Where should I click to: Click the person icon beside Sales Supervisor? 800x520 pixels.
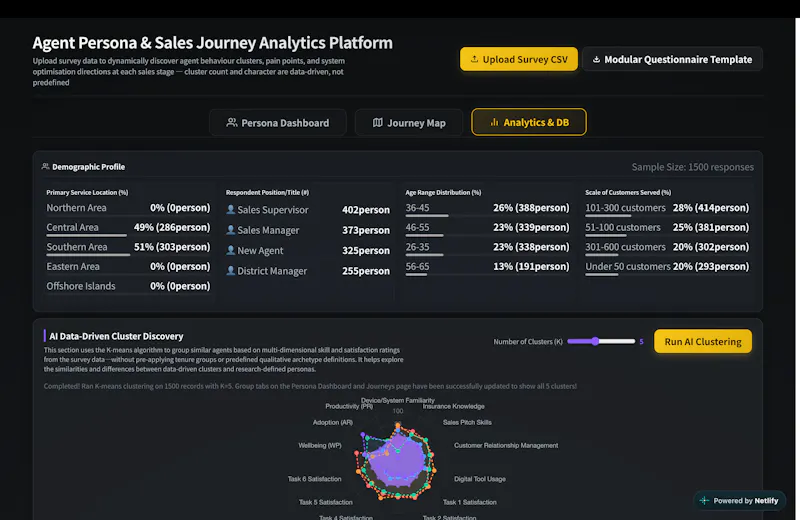tap(231, 210)
